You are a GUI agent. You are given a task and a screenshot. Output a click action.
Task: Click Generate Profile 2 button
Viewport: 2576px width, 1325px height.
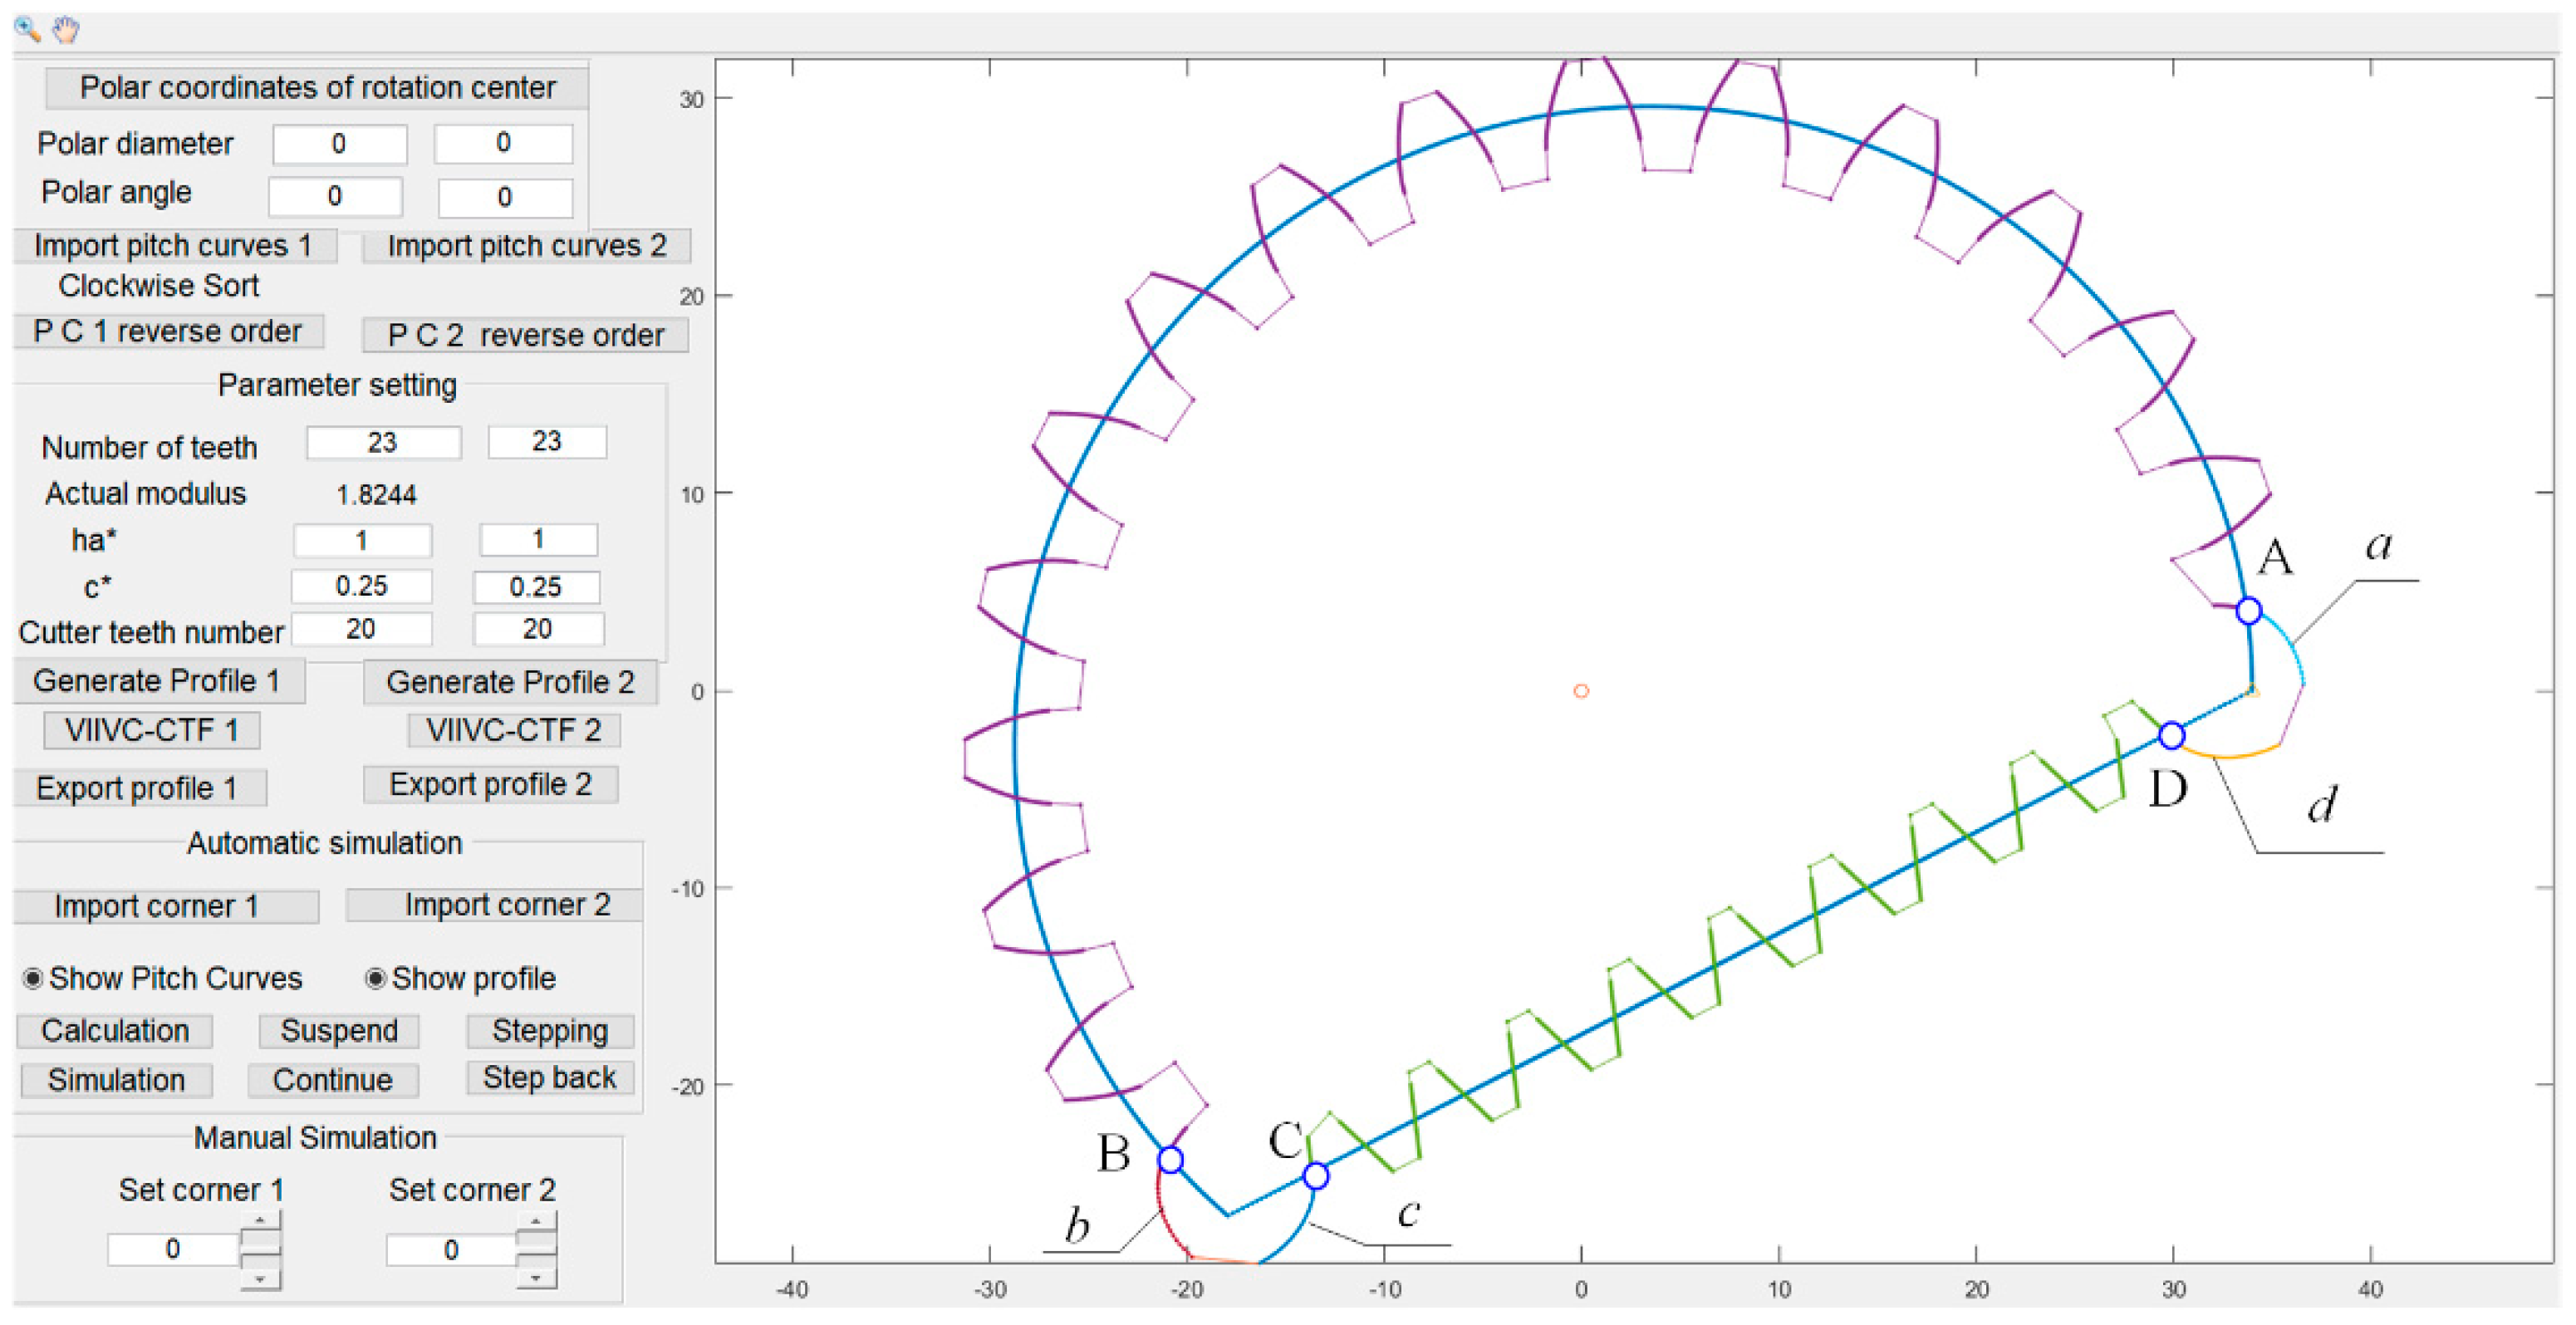510,683
